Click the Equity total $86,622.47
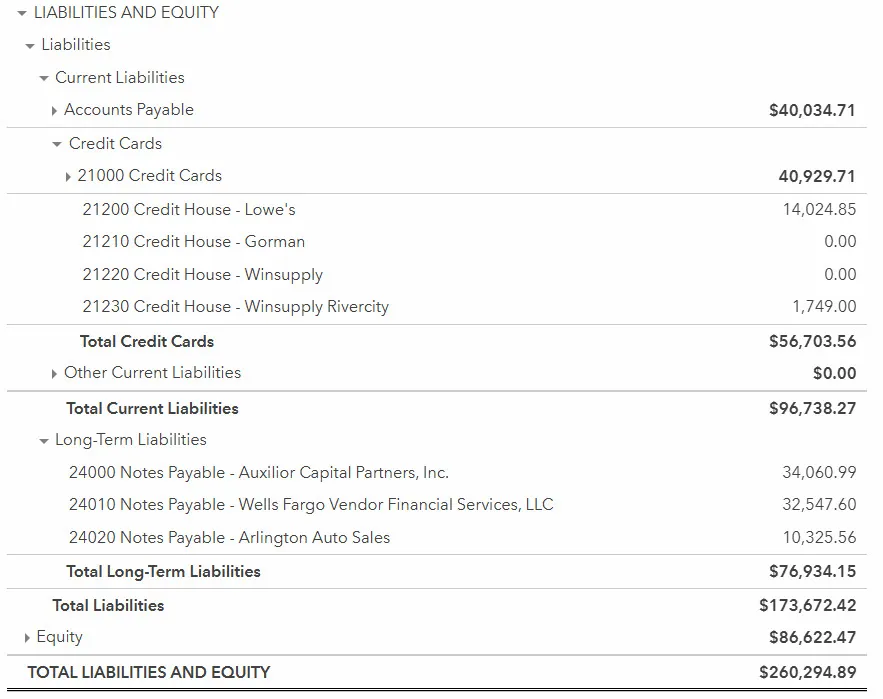The width and height of the screenshot is (883, 699). (x=812, y=638)
